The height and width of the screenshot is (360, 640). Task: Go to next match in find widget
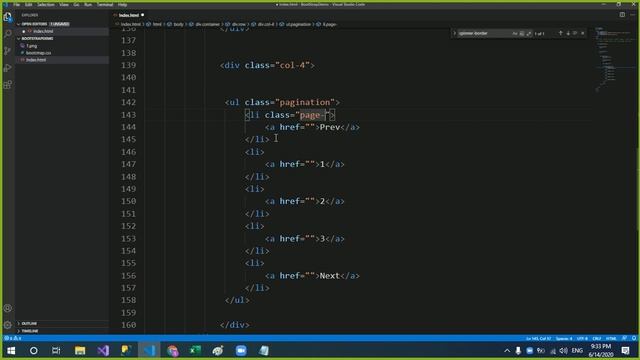[568, 33]
